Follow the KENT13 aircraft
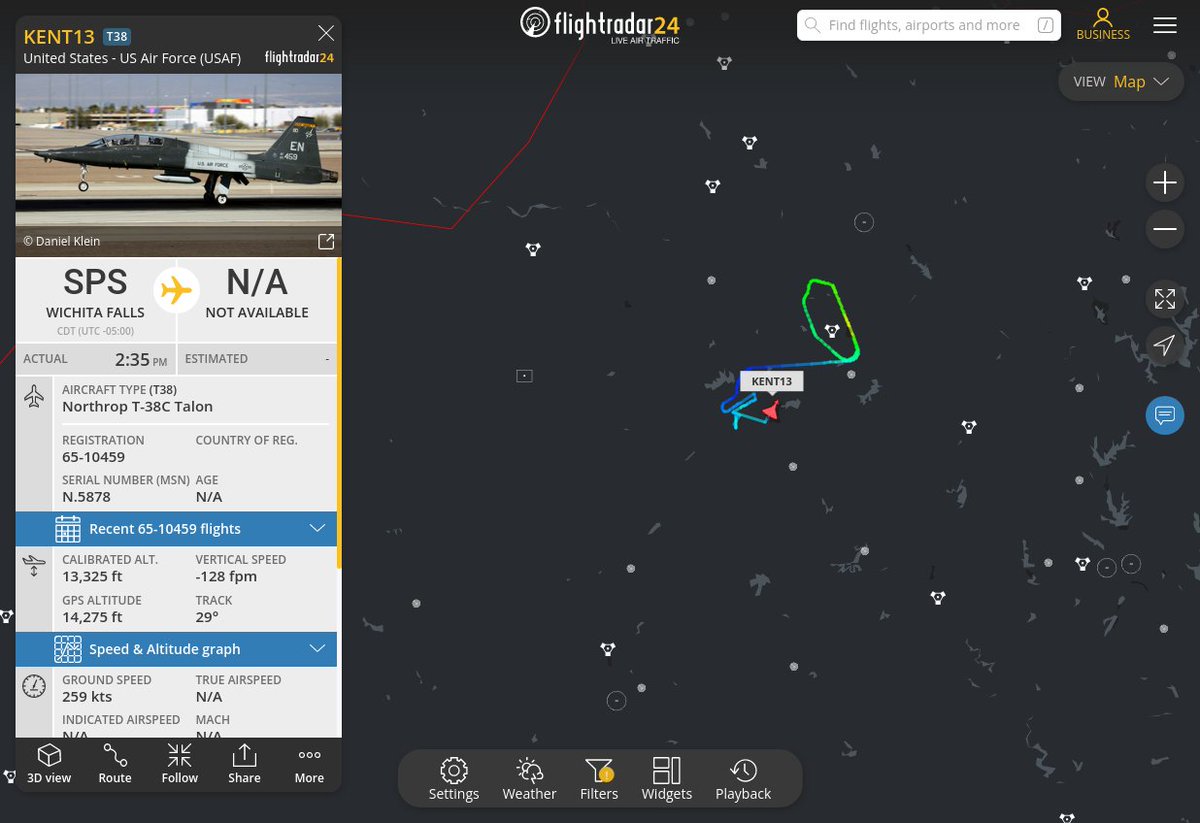Viewport: 1200px width, 823px height. pyautogui.click(x=180, y=764)
